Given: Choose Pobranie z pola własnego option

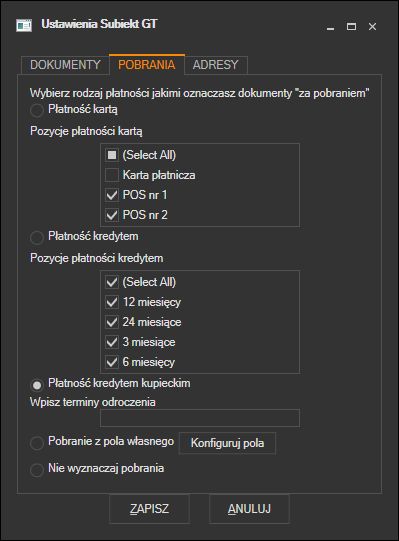Looking at the screenshot, I should (x=37, y=443).
